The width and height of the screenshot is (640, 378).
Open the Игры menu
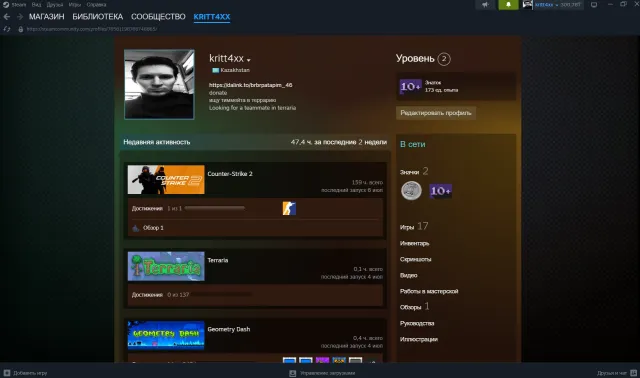point(75,4)
